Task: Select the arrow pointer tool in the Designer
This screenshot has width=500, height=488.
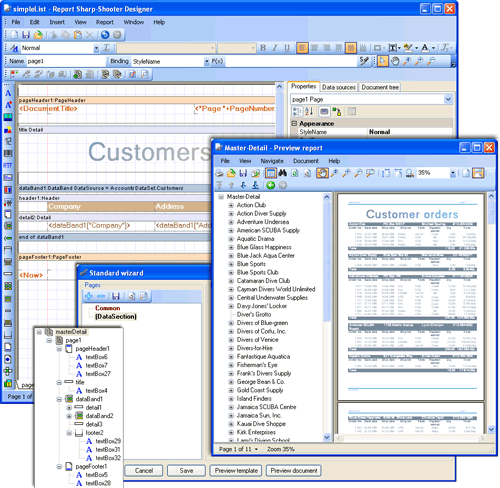Action: click(x=383, y=61)
